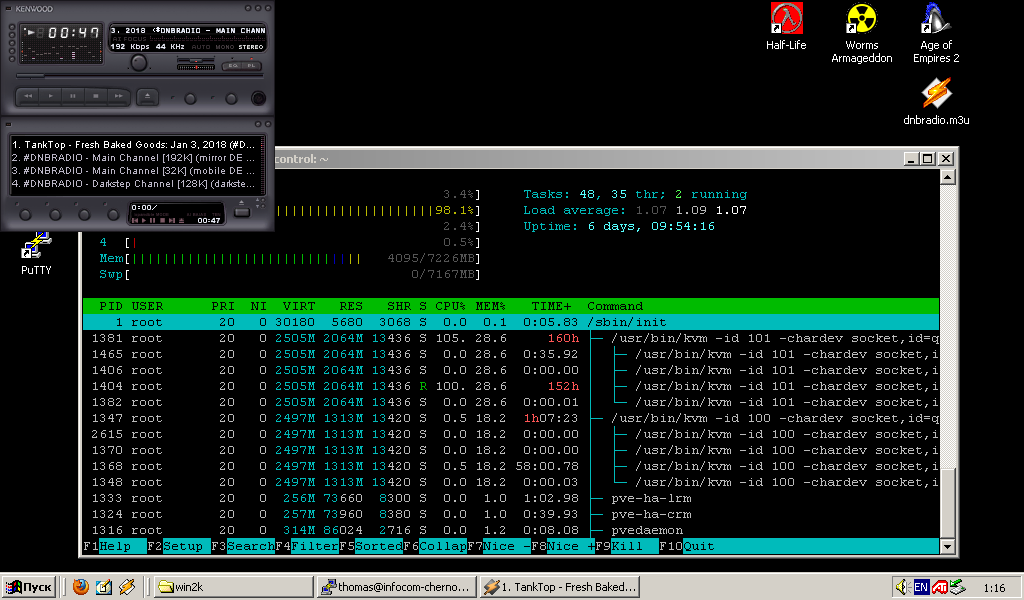The height and width of the screenshot is (600, 1024).
Task: Sort by TIME+ column header
Action: (x=551, y=306)
